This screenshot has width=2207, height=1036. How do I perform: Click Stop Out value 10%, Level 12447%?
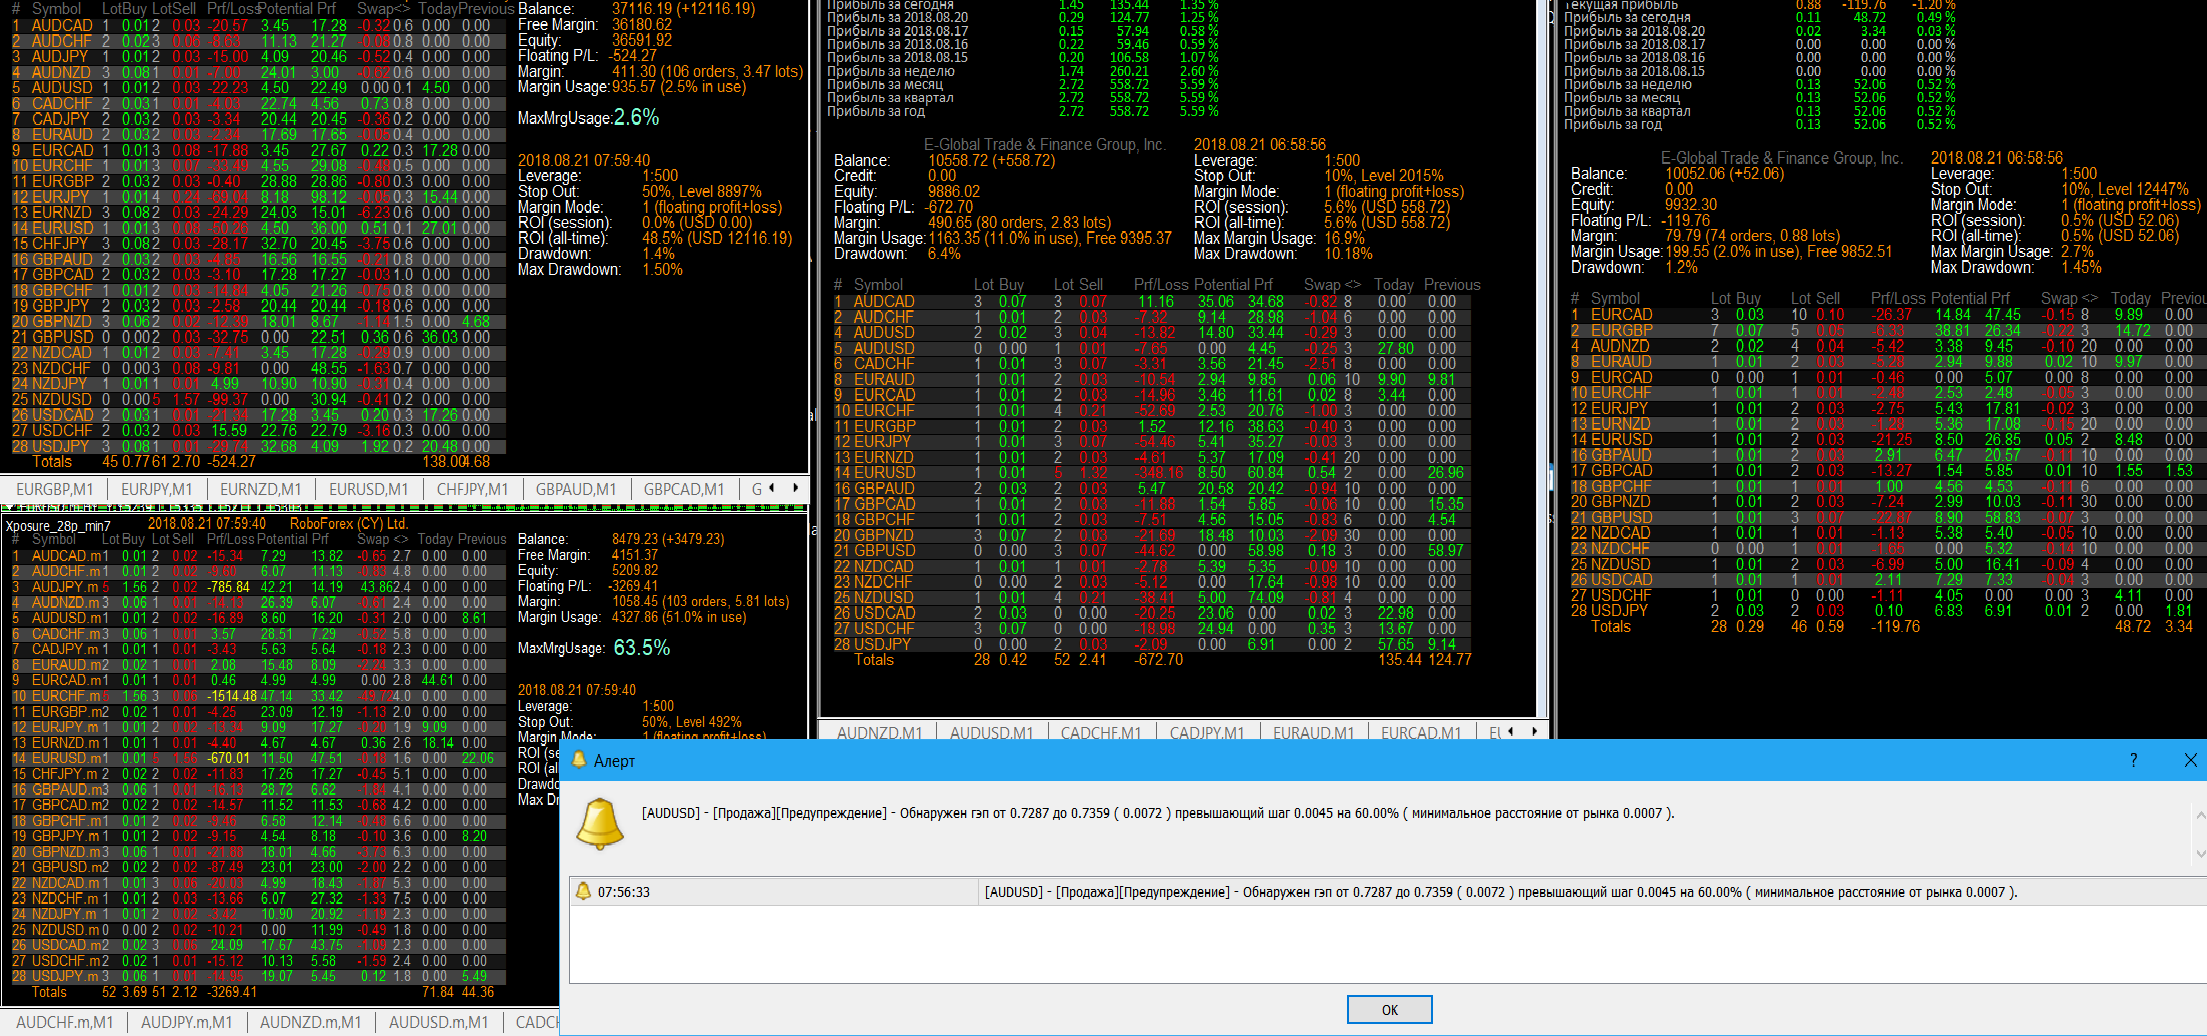pos(2125,189)
